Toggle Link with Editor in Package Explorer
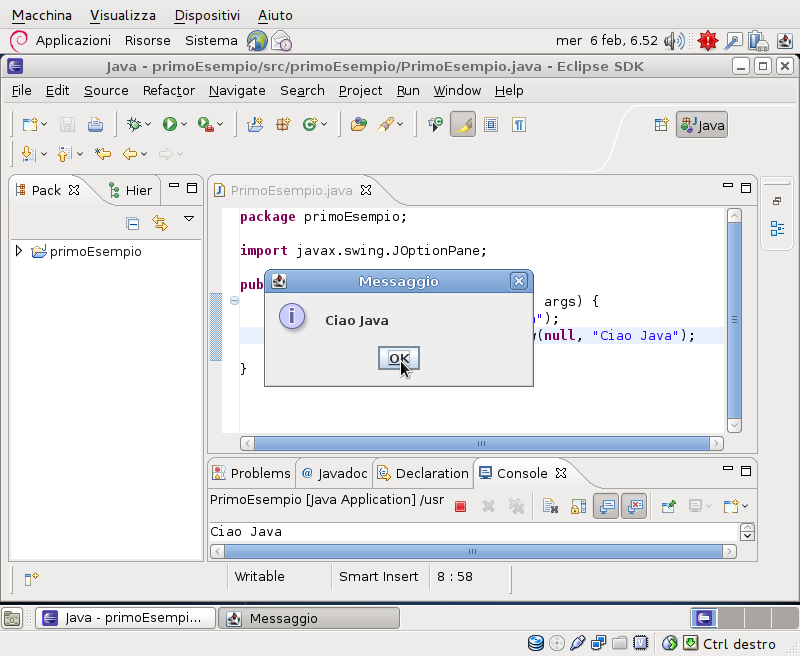The width and height of the screenshot is (800, 656). click(160, 223)
